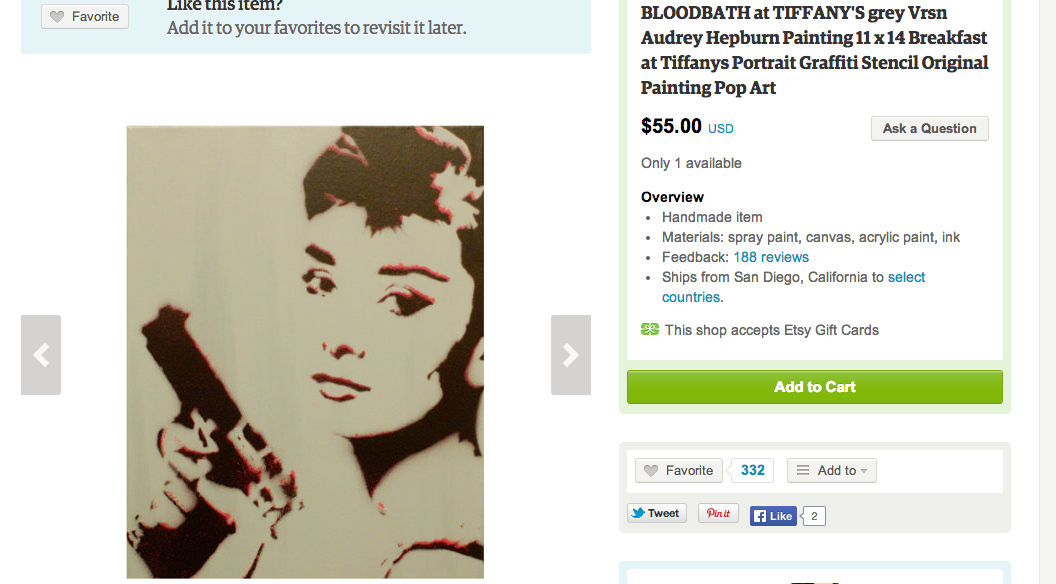Ask a Question about this item

coord(929,129)
